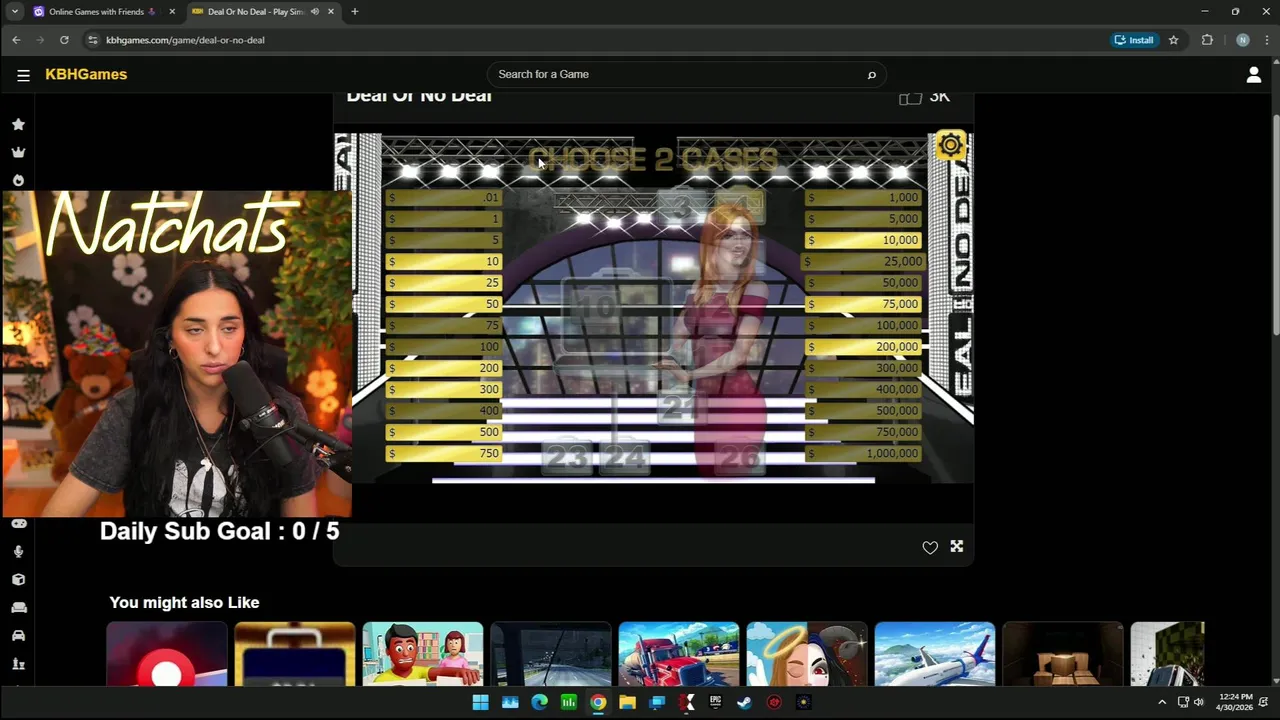Open the chess pieces sidebar icon

18,664
